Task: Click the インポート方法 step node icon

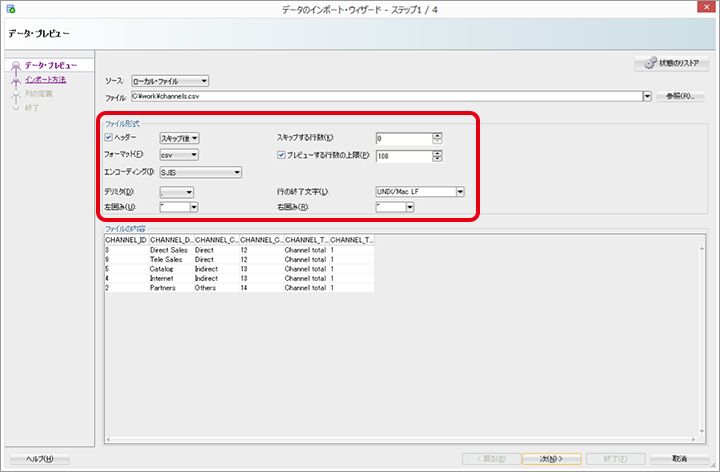Action: coord(14,80)
